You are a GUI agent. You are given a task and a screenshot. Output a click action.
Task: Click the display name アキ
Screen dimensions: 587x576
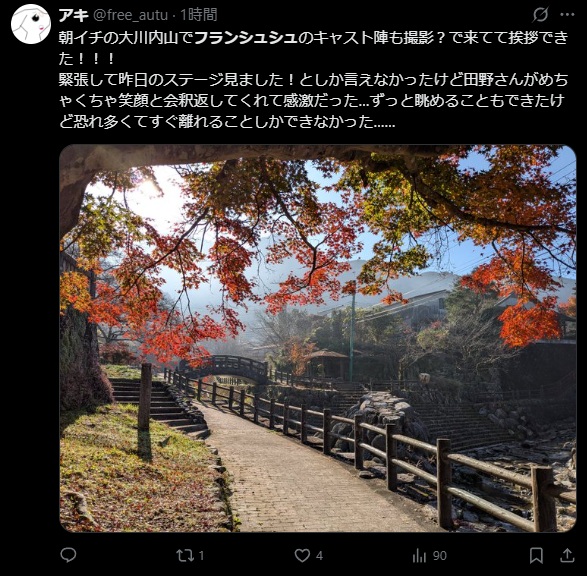click(73, 15)
